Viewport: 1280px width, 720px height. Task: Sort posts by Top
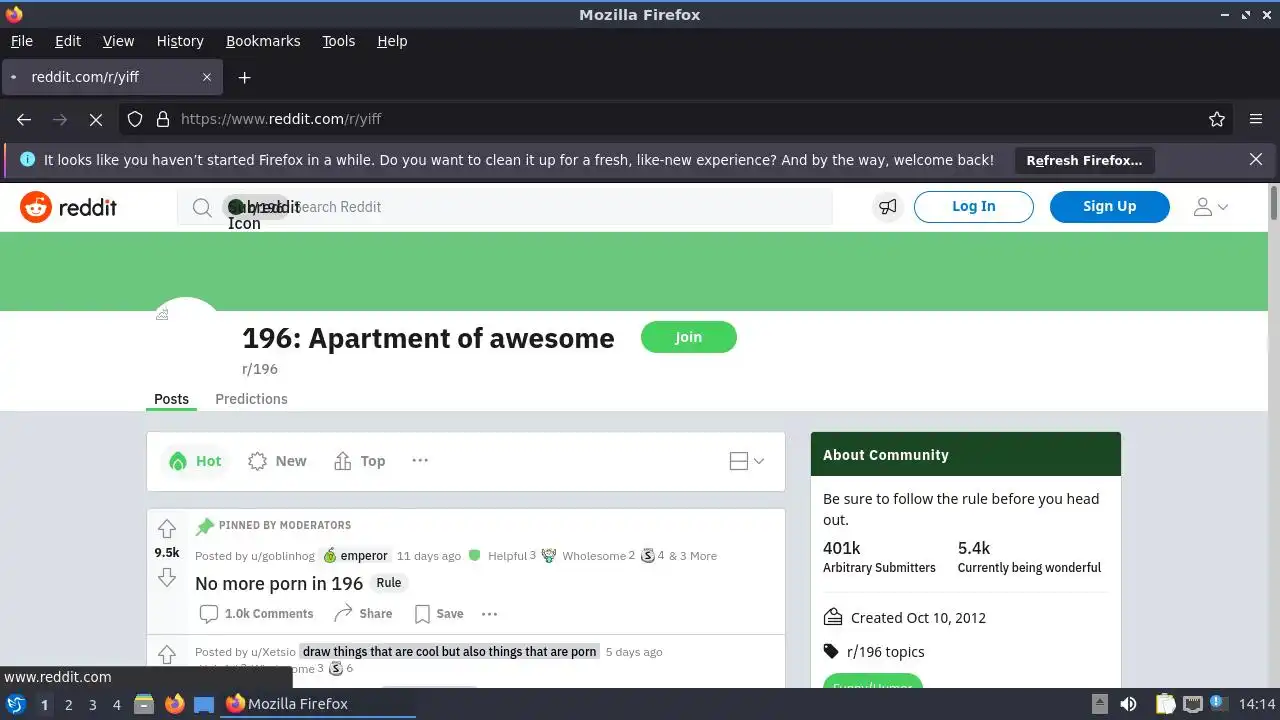[x=359, y=461]
